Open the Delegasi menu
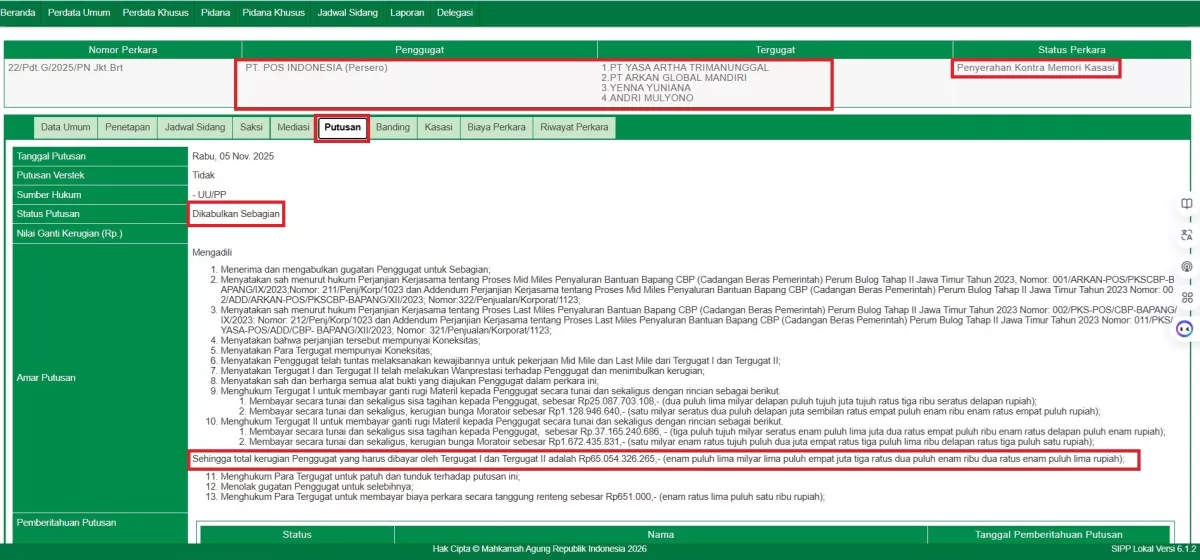Screen dimensions: 1200x560 (456, 13)
